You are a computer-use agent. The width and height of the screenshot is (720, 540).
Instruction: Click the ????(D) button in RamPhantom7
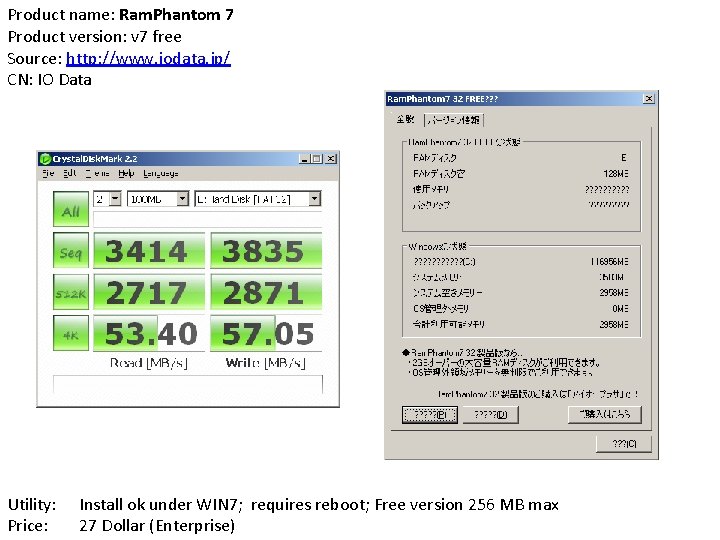click(x=490, y=415)
